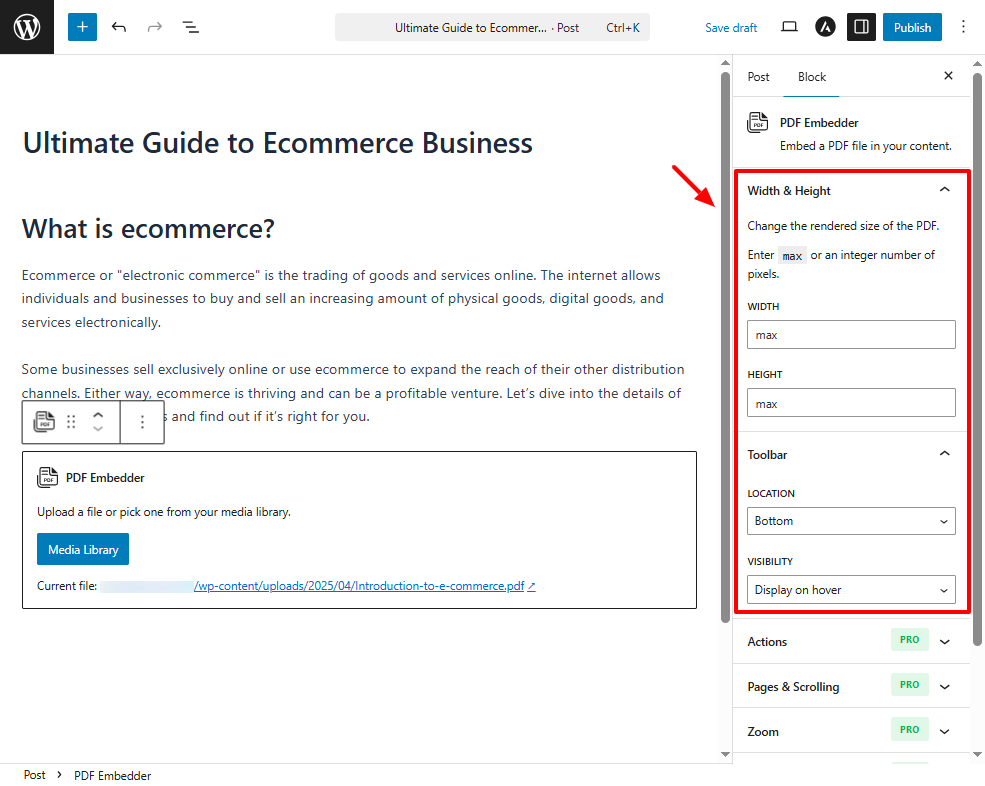
Task: Open the Introduction-to-e-commerce.pdf file link
Action: [x=360, y=586]
